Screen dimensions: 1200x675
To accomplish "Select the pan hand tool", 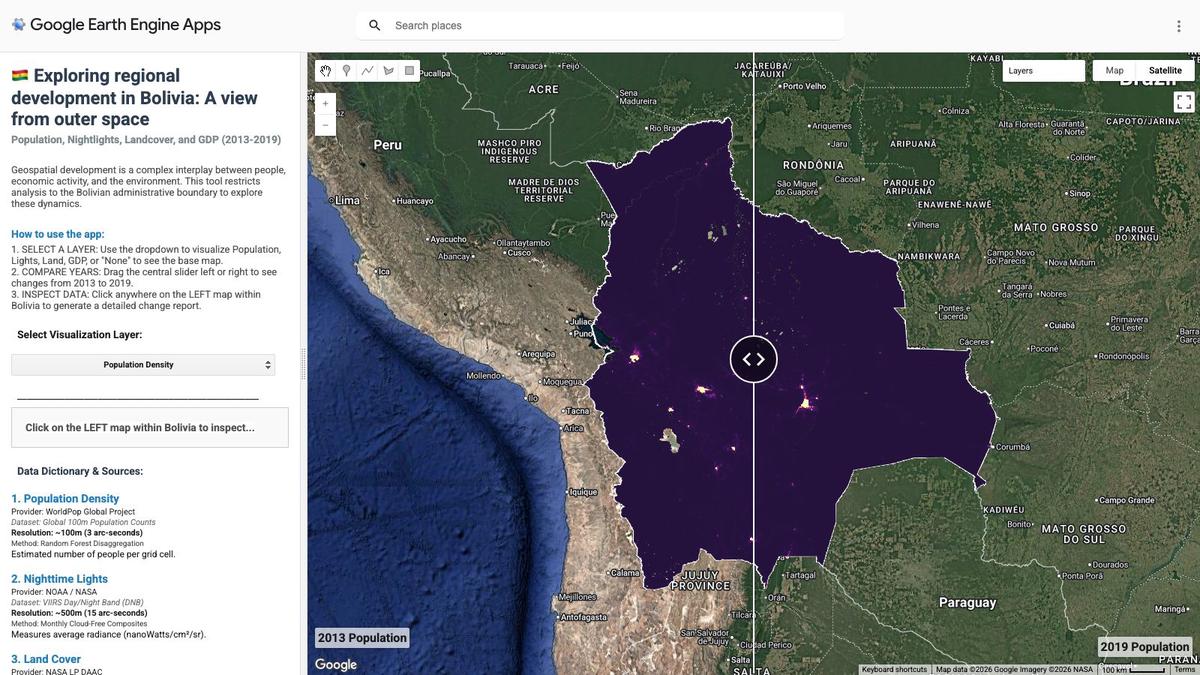I will 325,70.
